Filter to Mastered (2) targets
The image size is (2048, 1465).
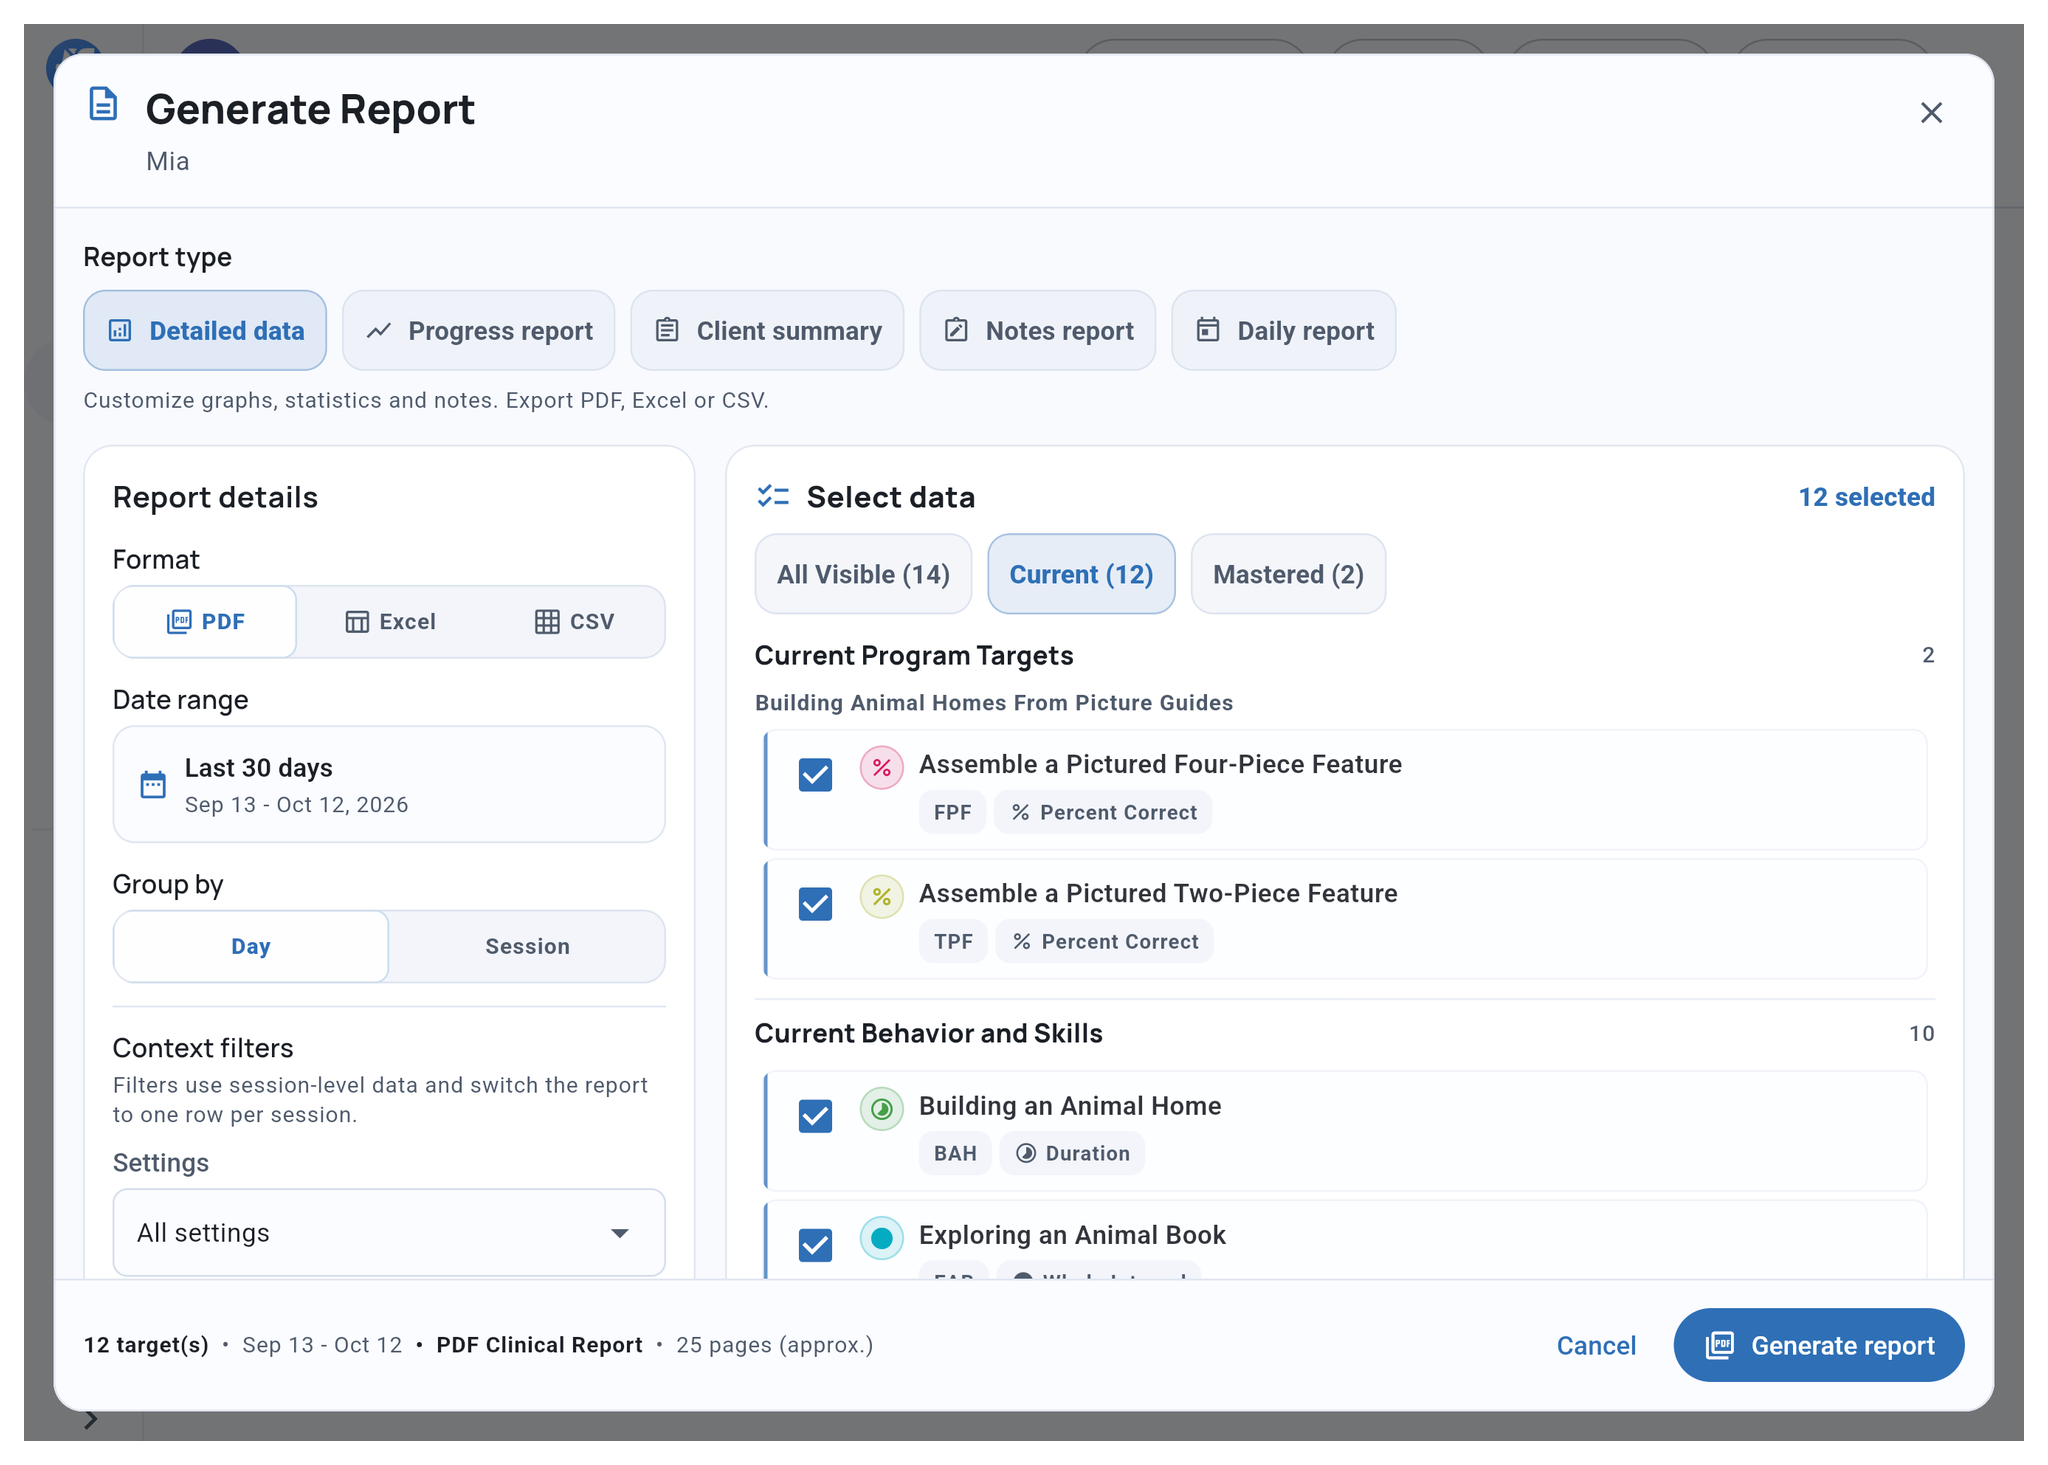[1288, 575]
